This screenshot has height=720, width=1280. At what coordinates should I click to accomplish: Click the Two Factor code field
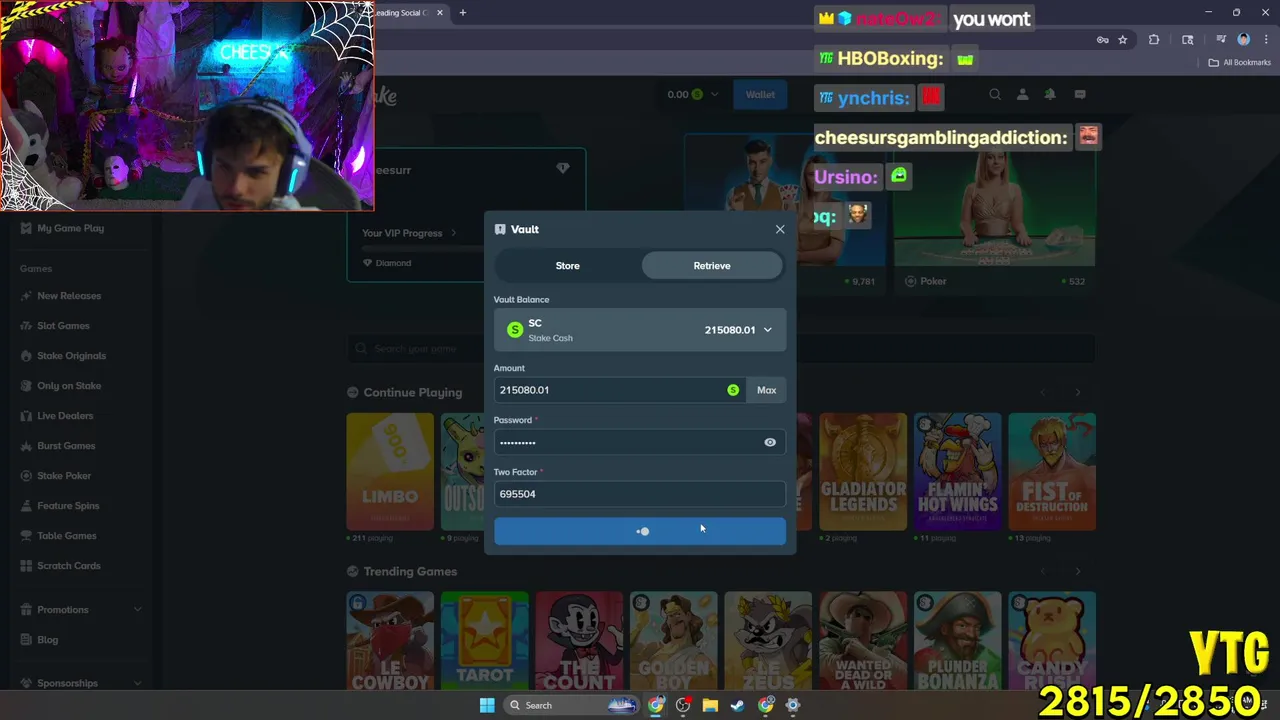pyautogui.click(x=640, y=494)
